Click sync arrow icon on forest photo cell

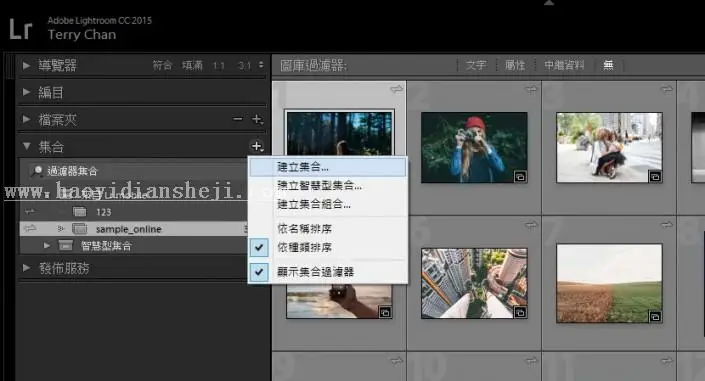pyautogui.click(x=397, y=89)
